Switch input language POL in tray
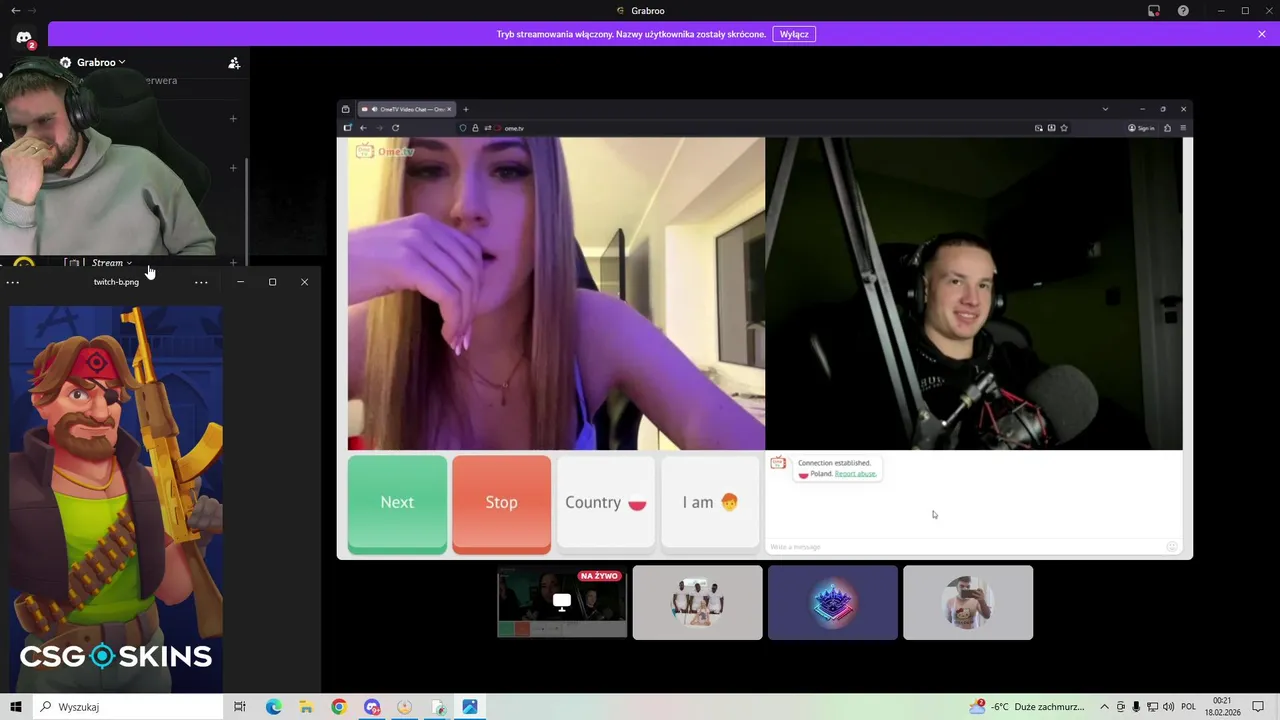 (x=1189, y=707)
